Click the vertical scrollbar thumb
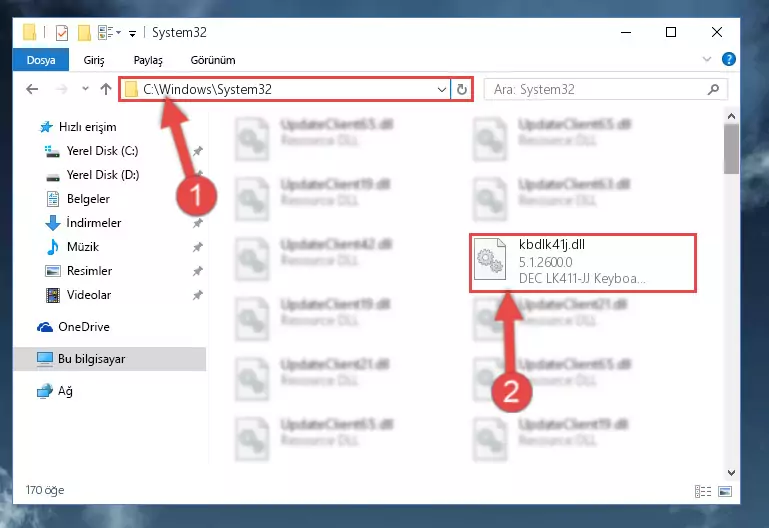 (731, 149)
